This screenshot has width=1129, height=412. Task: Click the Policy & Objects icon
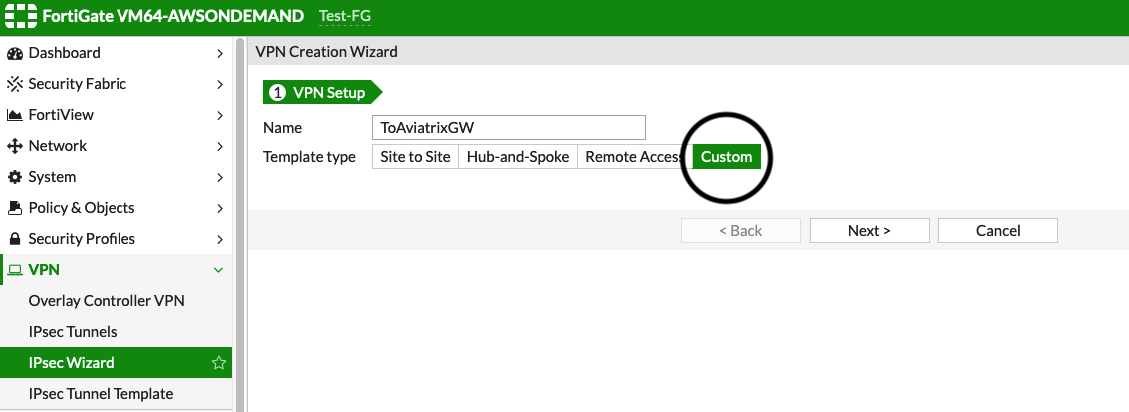pyautogui.click(x=15, y=208)
